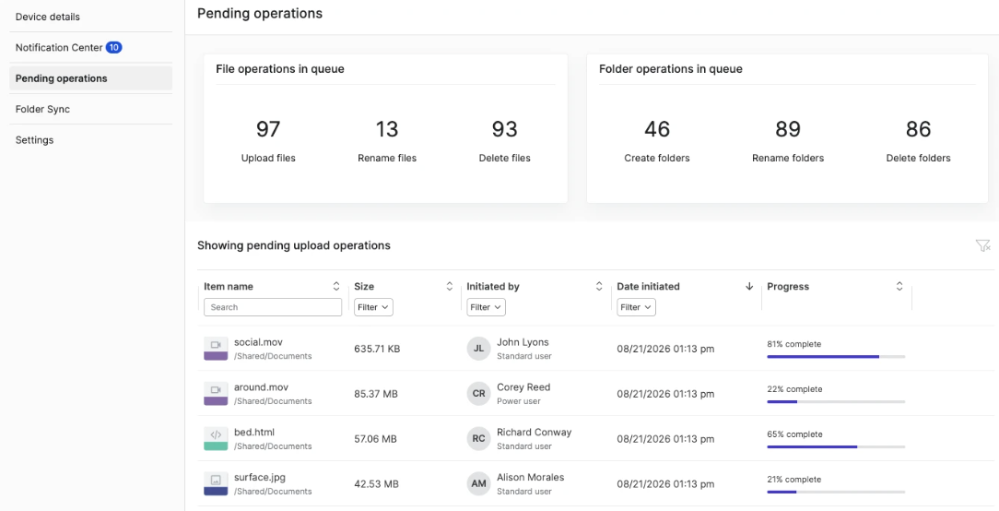The height and width of the screenshot is (511, 999).
Task: Click the surface.jpg 21% progress bar
Action: pyautogui.click(x=836, y=493)
